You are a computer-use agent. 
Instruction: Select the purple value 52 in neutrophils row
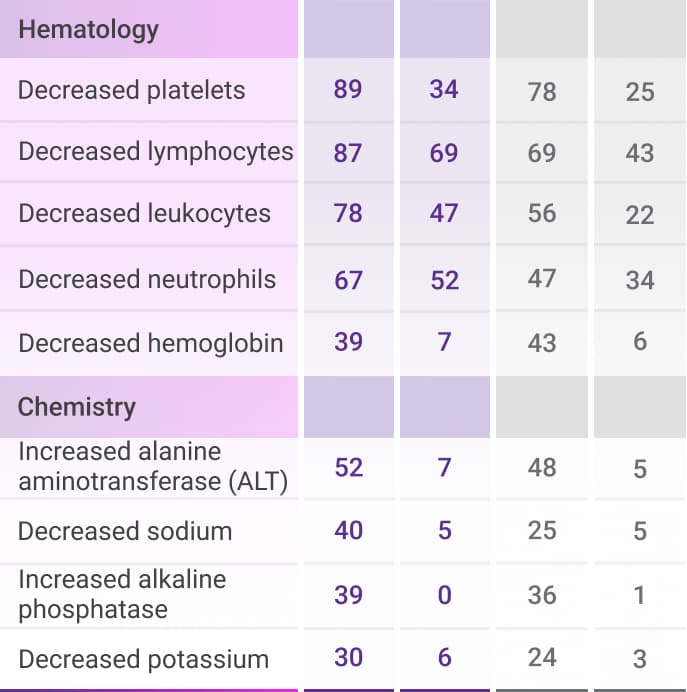[444, 280]
